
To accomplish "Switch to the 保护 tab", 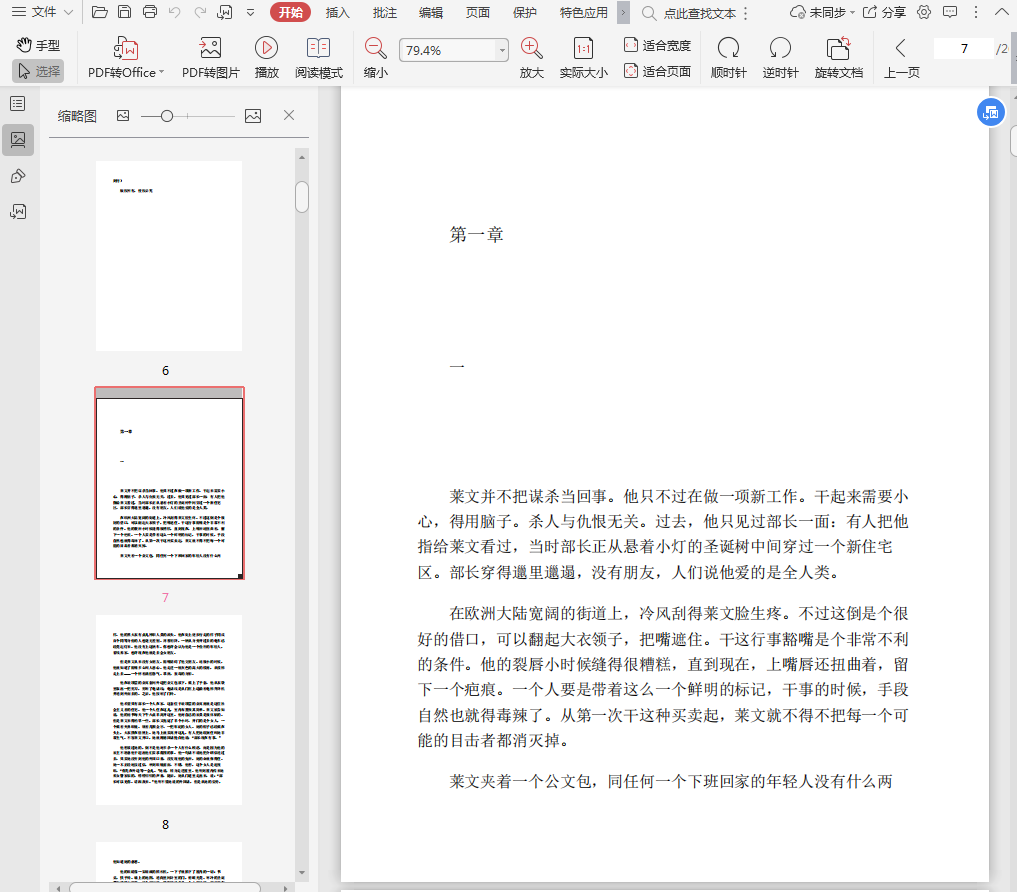I will [525, 12].
